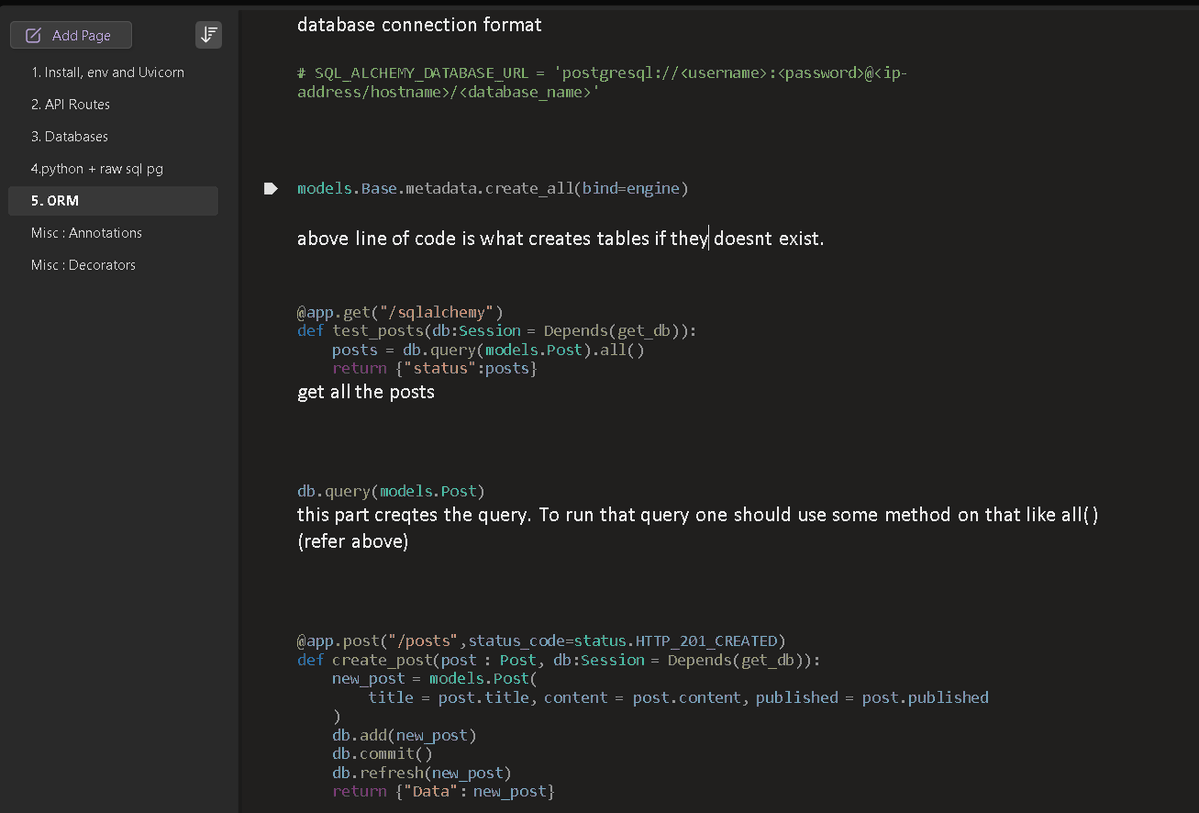This screenshot has width=1199, height=813.
Task: Click the tag marker beside models.Base.metadata line
Action: click(271, 188)
